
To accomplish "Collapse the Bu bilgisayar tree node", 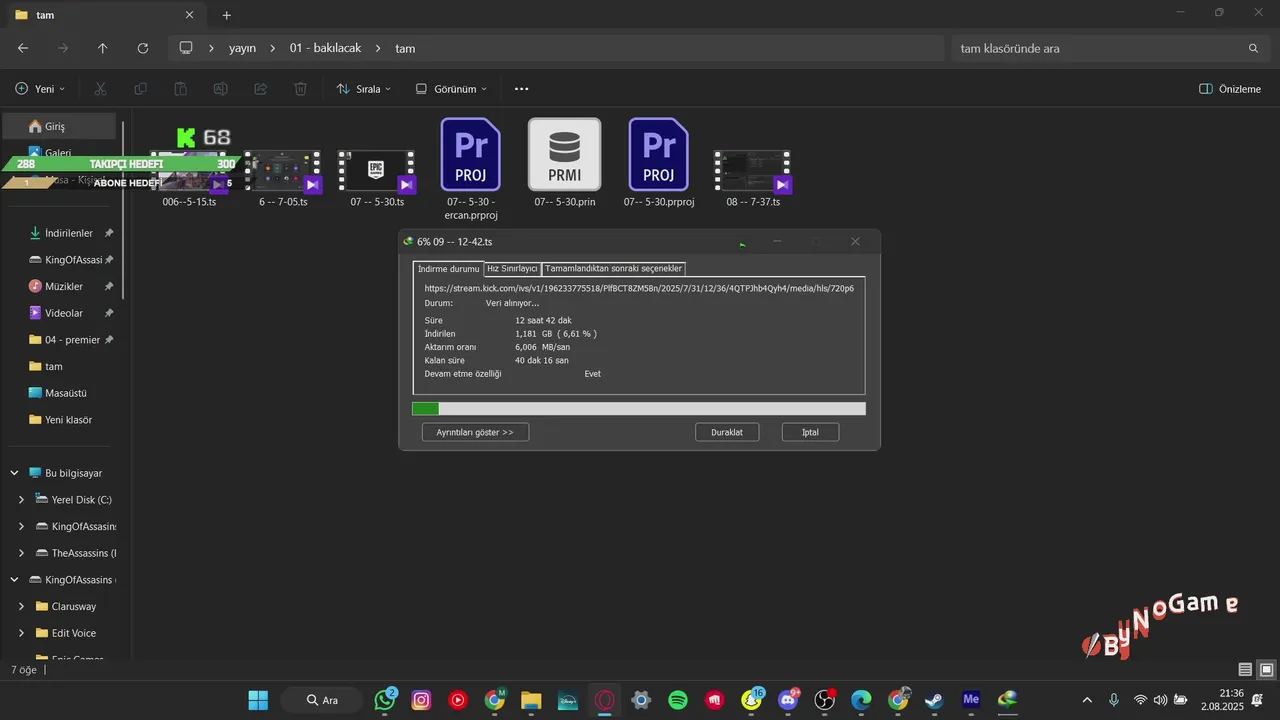I will pos(14,473).
